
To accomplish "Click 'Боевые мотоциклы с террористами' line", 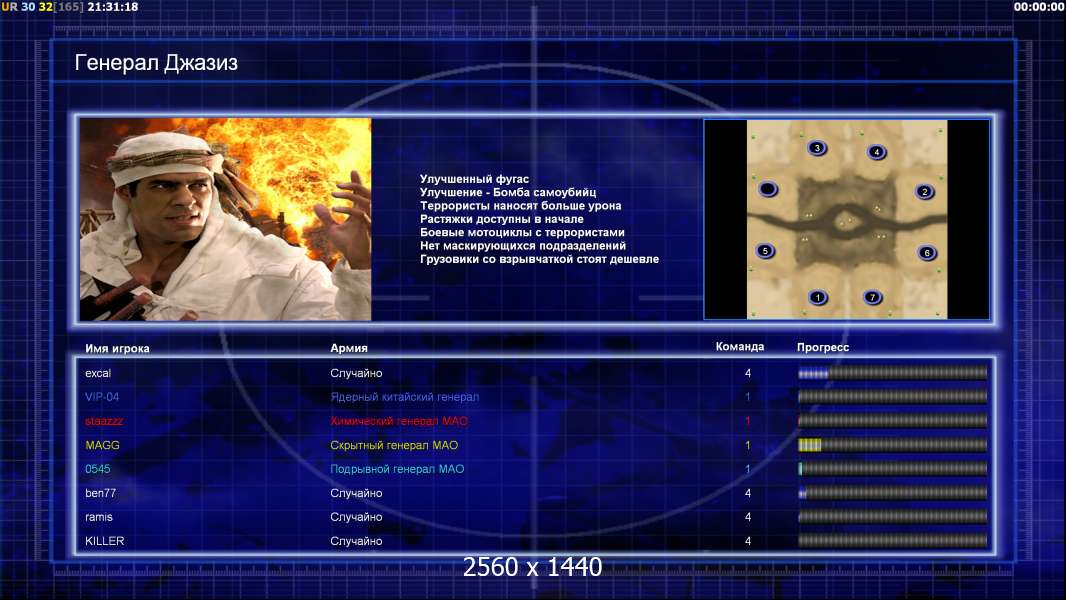I will tap(522, 232).
